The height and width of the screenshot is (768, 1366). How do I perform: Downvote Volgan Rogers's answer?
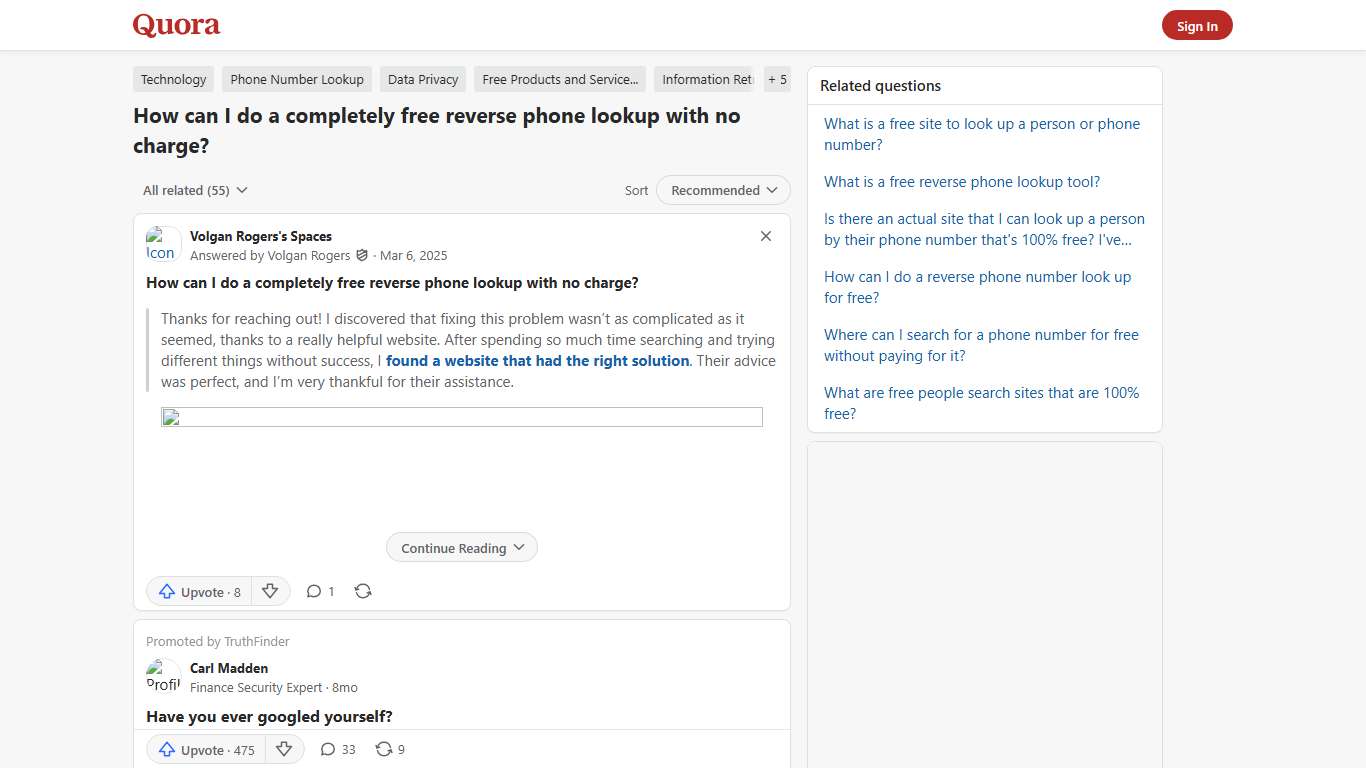pos(270,591)
